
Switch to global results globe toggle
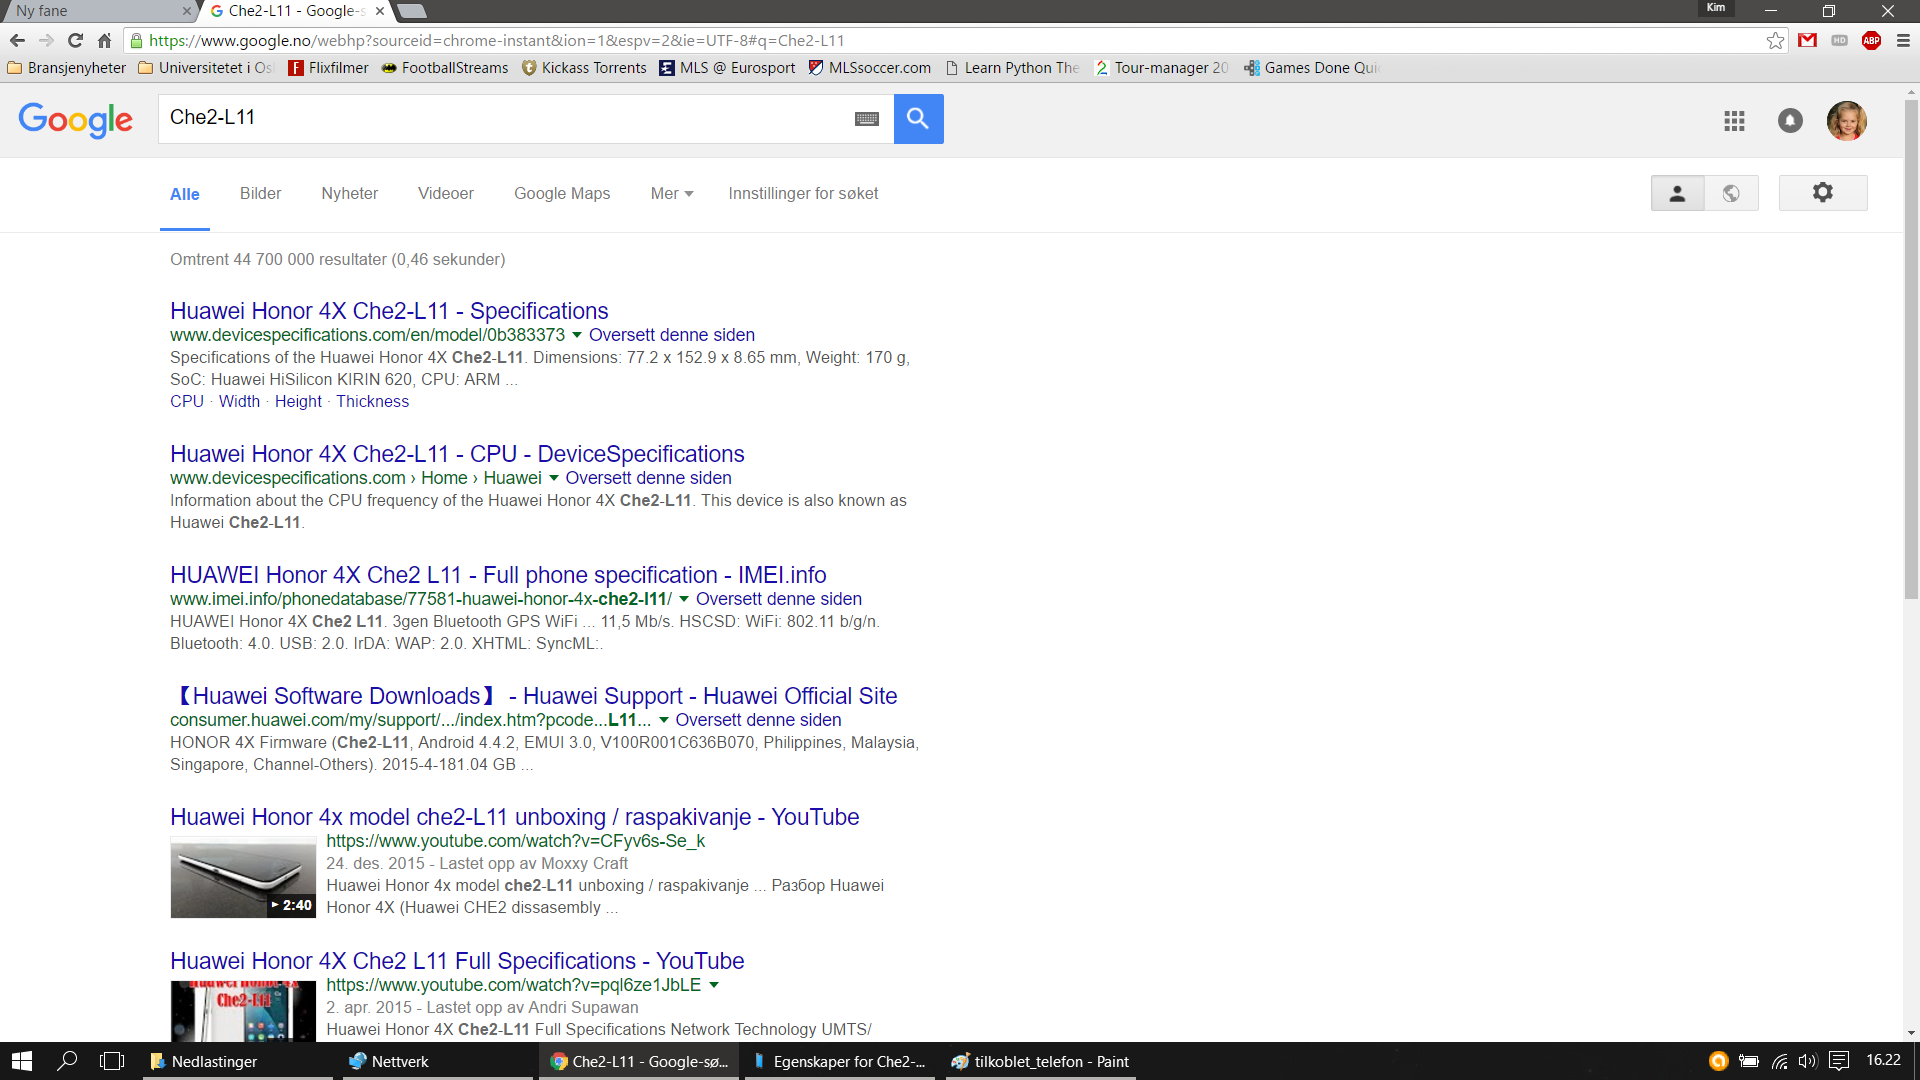click(x=1731, y=193)
